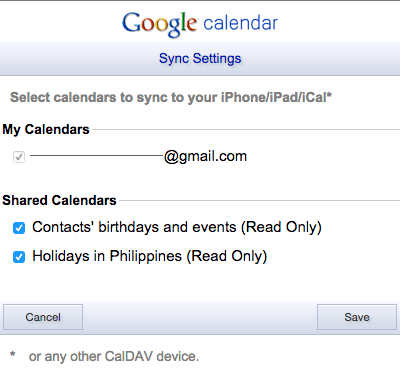Click the "Select calendars to sync" instruction text
The width and height of the screenshot is (400, 374).
point(171,98)
